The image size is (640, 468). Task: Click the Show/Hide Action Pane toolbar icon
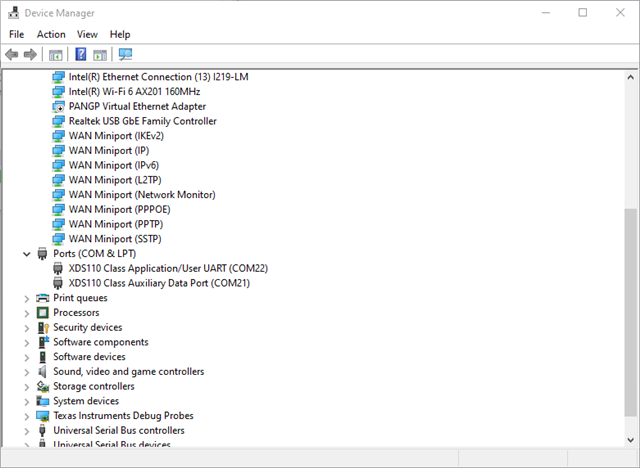pyautogui.click(x=100, y=55)
